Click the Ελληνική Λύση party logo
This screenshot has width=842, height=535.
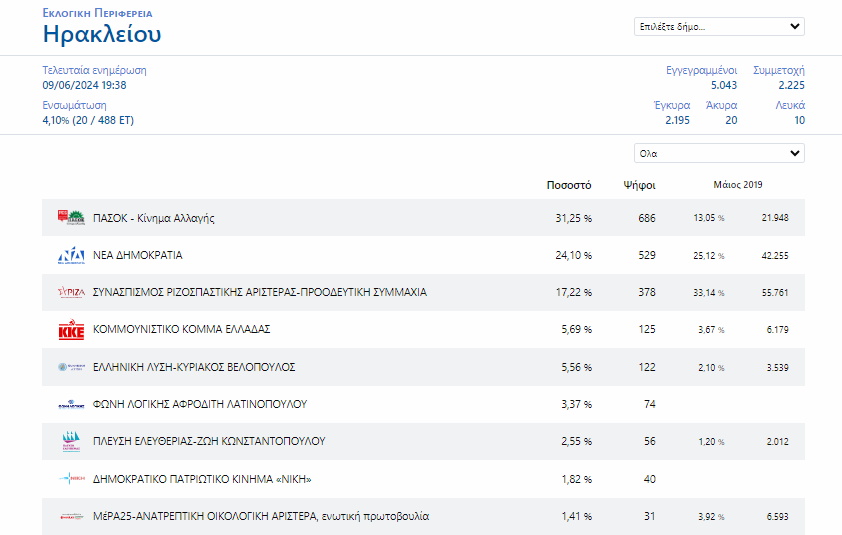pyautogui.click(x=71, y=367)
